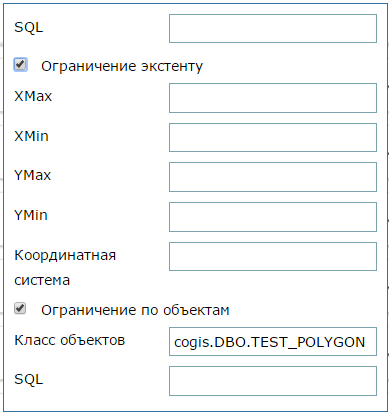Focus the XMin input field
389x413 pixels.
coord(273,137)
